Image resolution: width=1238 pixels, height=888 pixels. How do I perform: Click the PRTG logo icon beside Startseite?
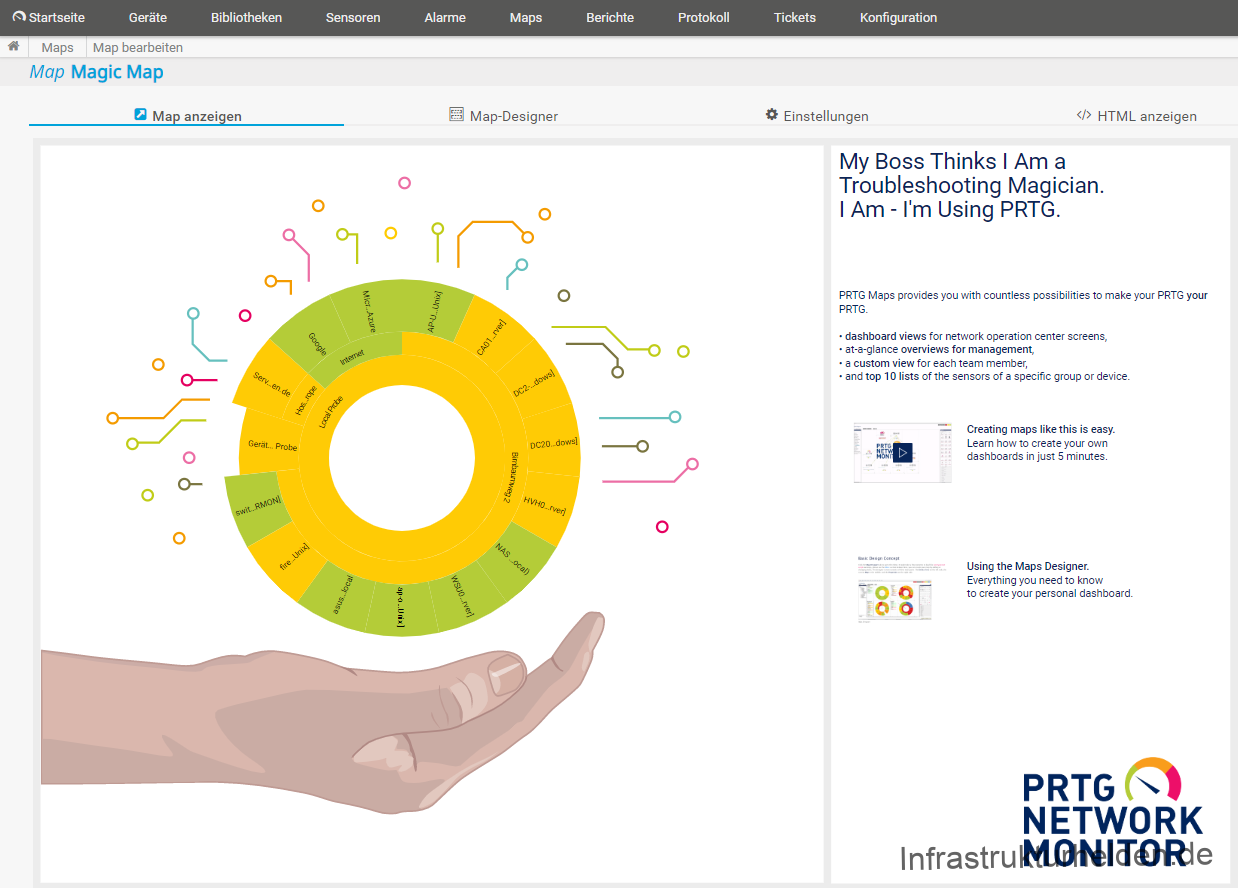coord(18,17)
